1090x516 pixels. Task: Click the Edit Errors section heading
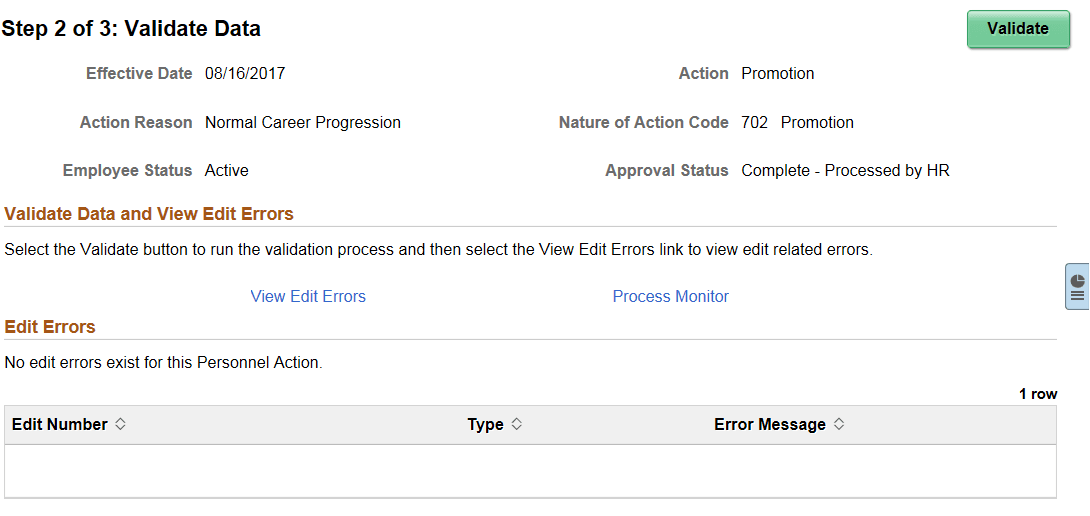(x=50, y=327)
